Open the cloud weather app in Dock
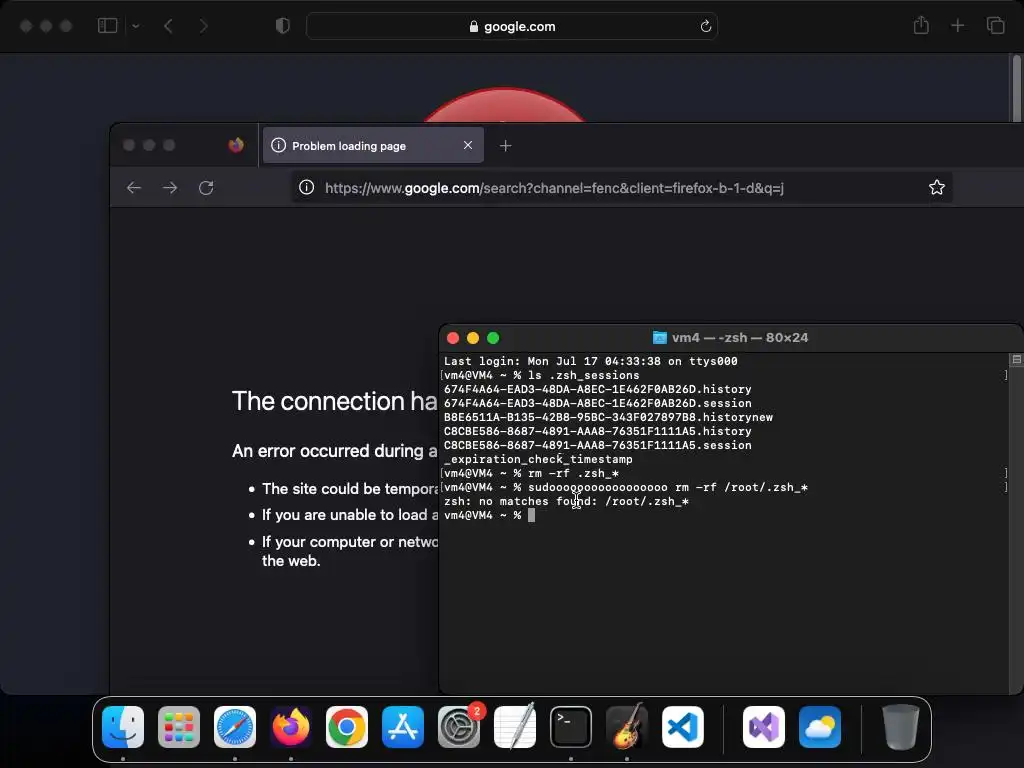The image size is (1024, 768). (x=820, y=727)
